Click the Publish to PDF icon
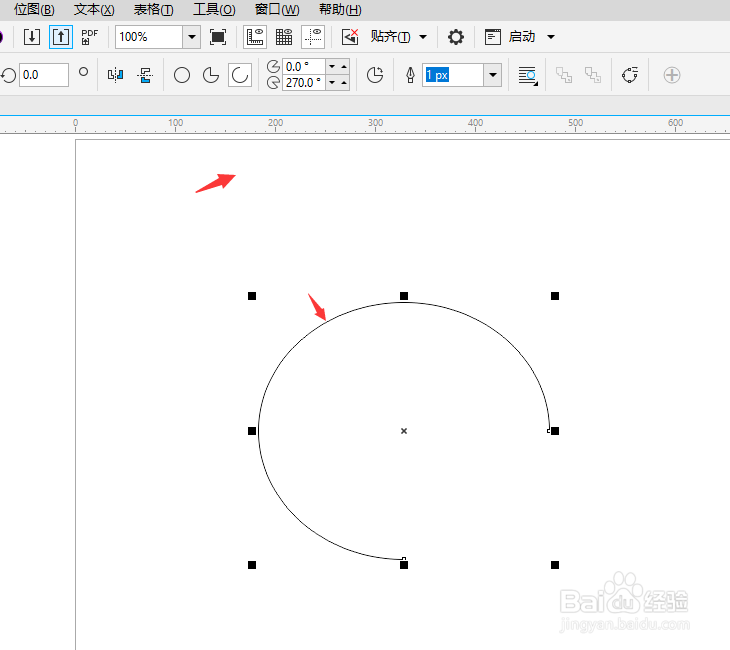This screenshot has width=730, height=650. [x=89, y=37]
